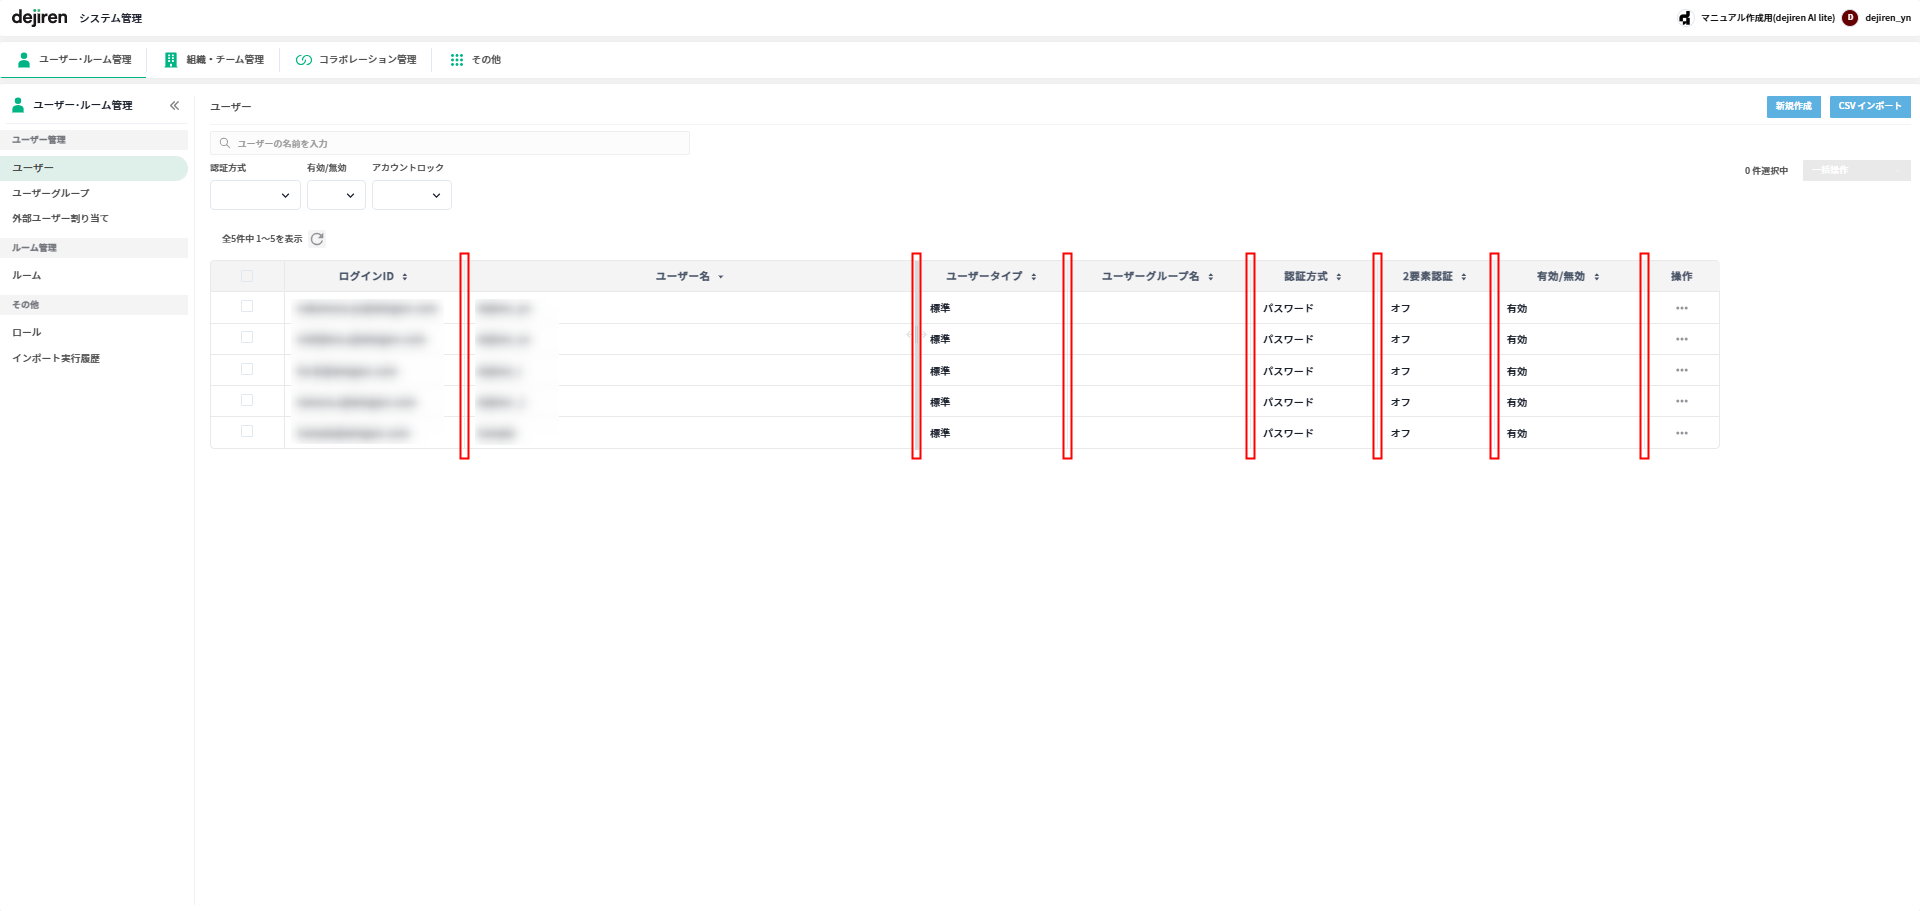Focus the user name search field
1920x911 pixels.
(x=450, y=144)
